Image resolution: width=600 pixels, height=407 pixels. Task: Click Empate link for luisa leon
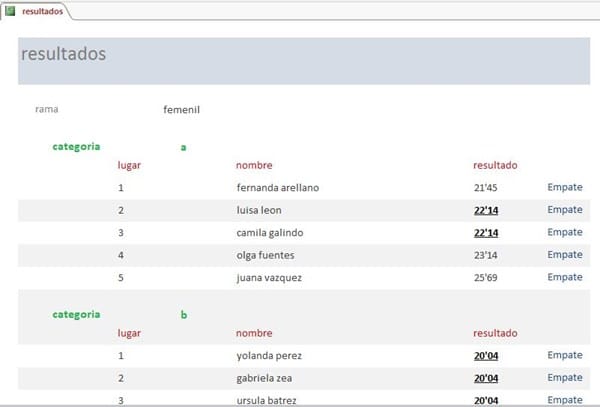565,210
